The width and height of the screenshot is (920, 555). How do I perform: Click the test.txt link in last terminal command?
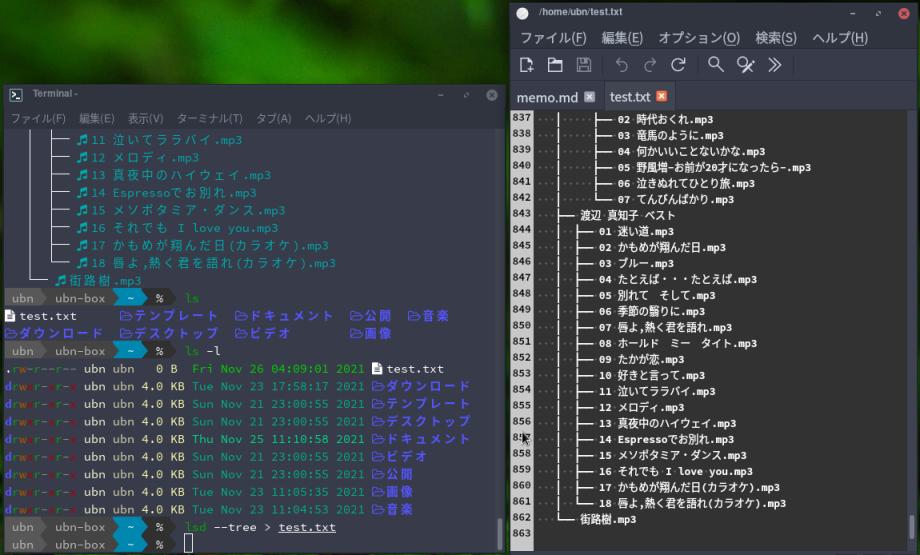307,527
